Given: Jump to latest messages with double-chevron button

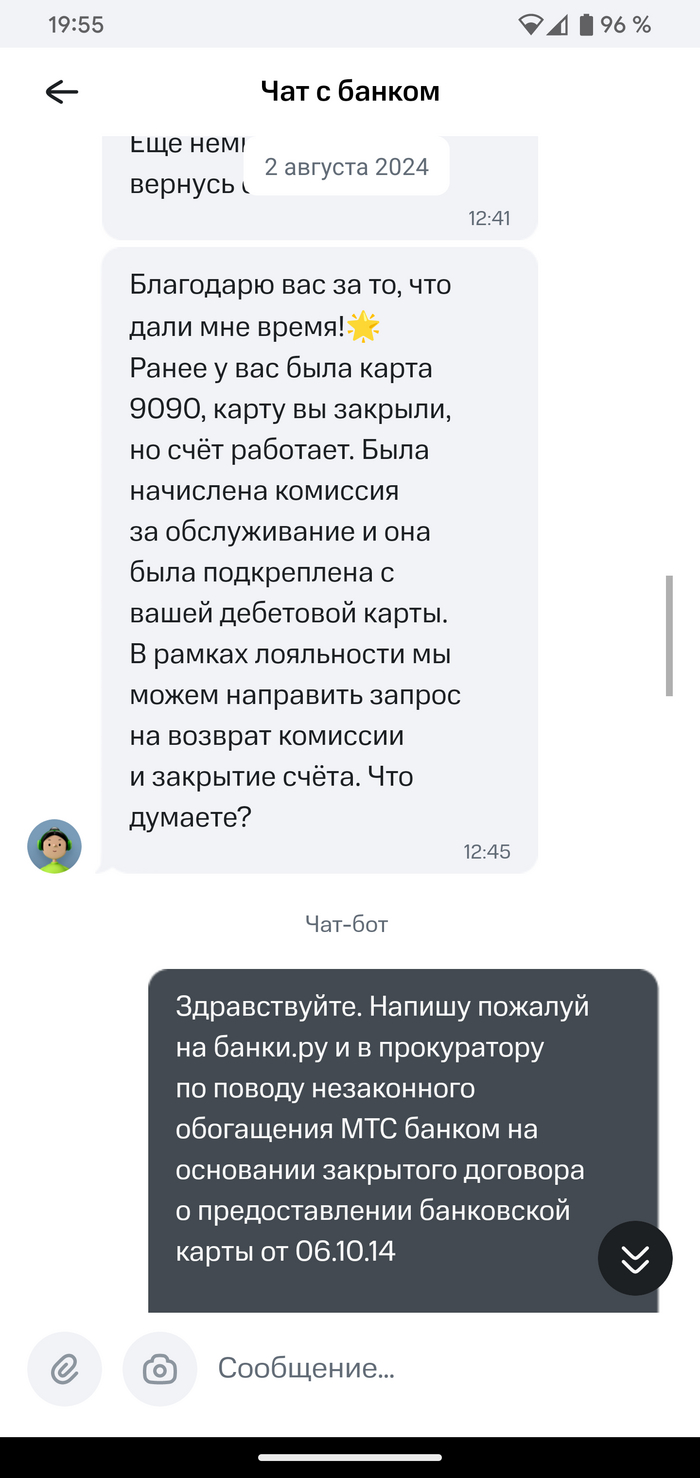Looking at the screenshot, I should [x=635, y=1259].
